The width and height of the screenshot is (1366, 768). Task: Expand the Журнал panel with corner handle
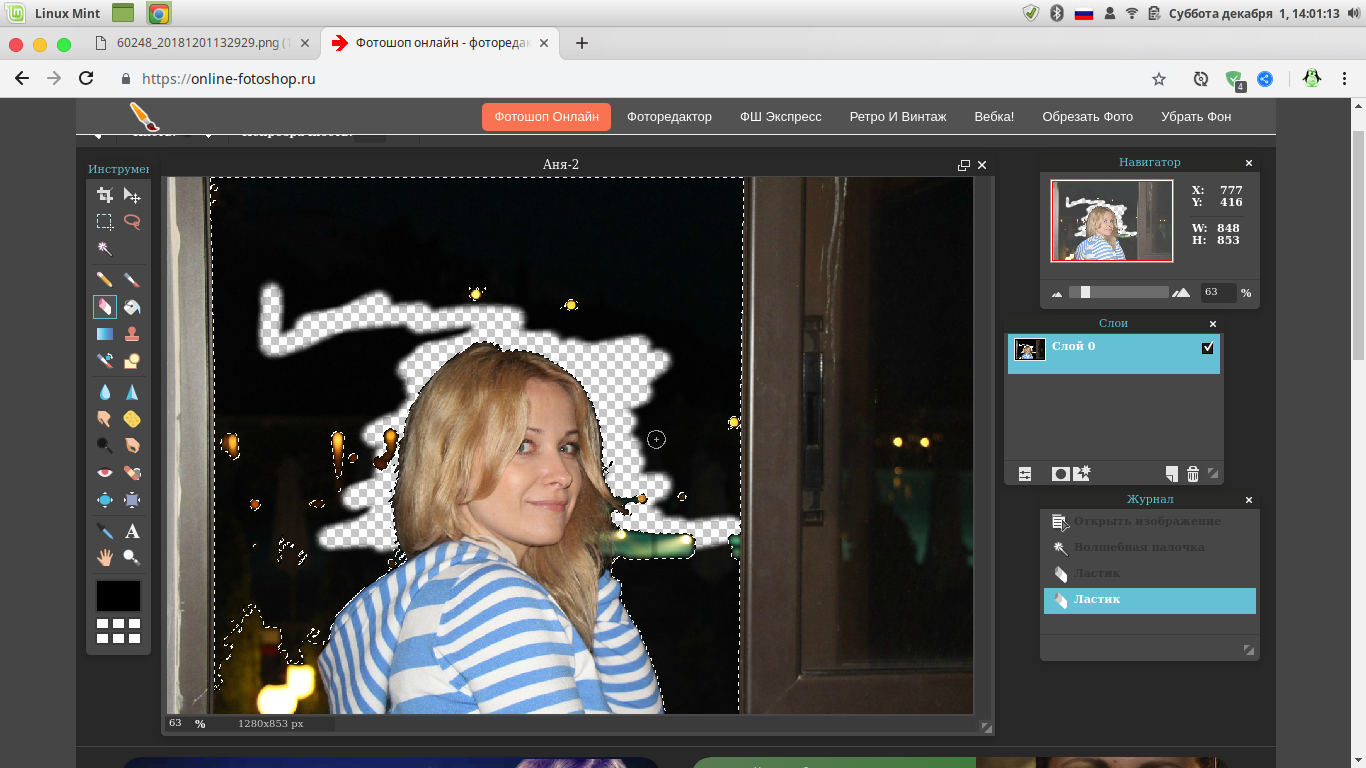point(1248,650)
